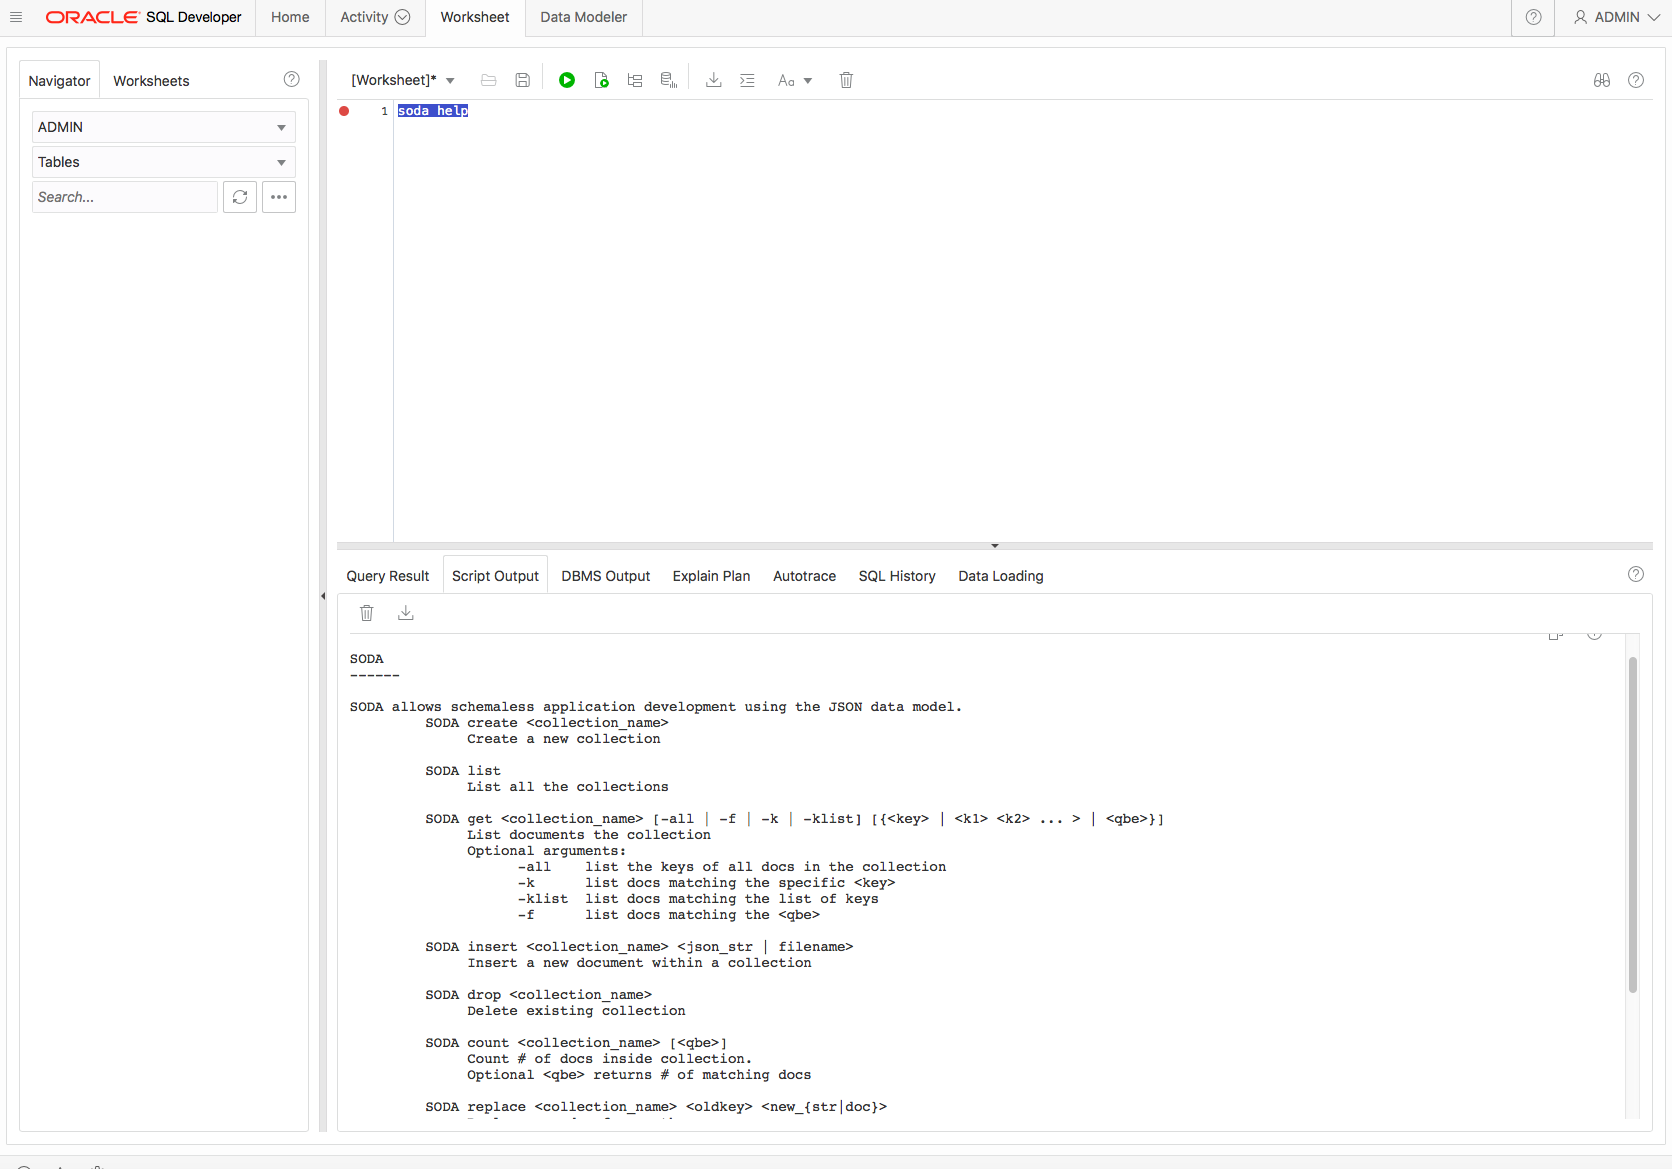Save the current worksheet
Image resolution: width=1672 pixels, height=1169 pixels.
click(x=522, y=80)
